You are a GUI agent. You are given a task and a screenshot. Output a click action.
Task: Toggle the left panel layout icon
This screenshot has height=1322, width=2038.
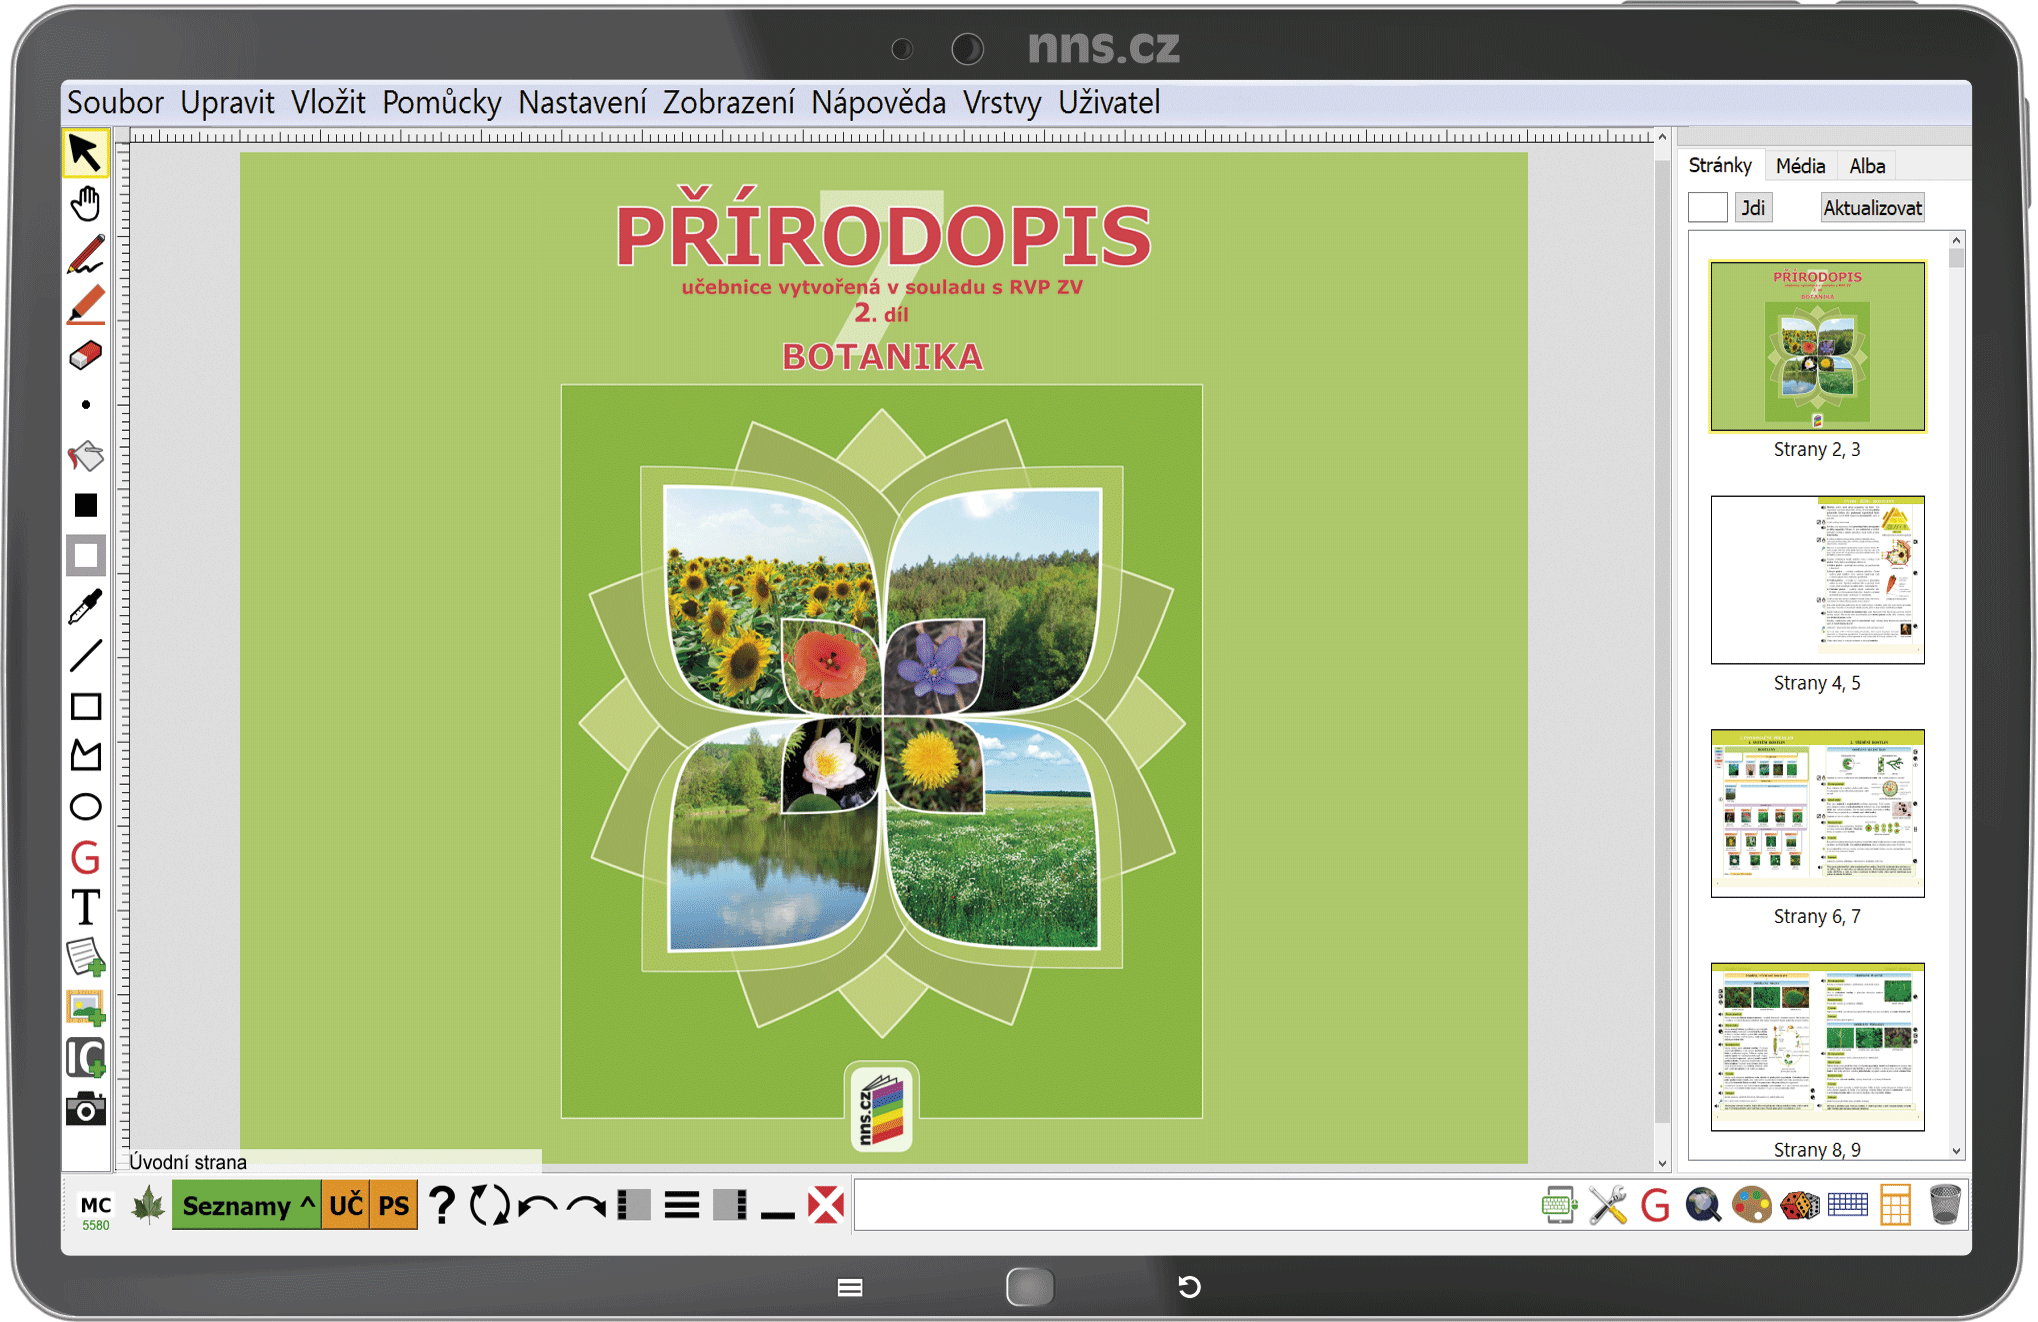[x=634, y=1206]
